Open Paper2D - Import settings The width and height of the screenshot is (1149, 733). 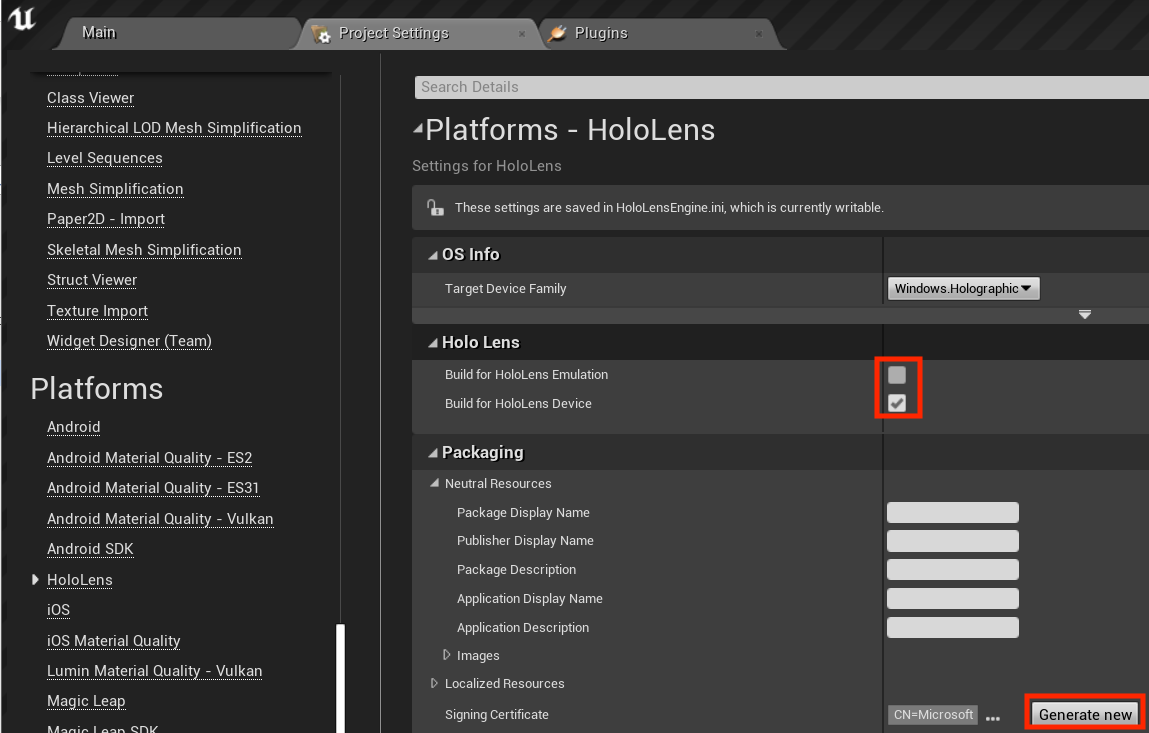pyautogui.click(x=106, y=219)
